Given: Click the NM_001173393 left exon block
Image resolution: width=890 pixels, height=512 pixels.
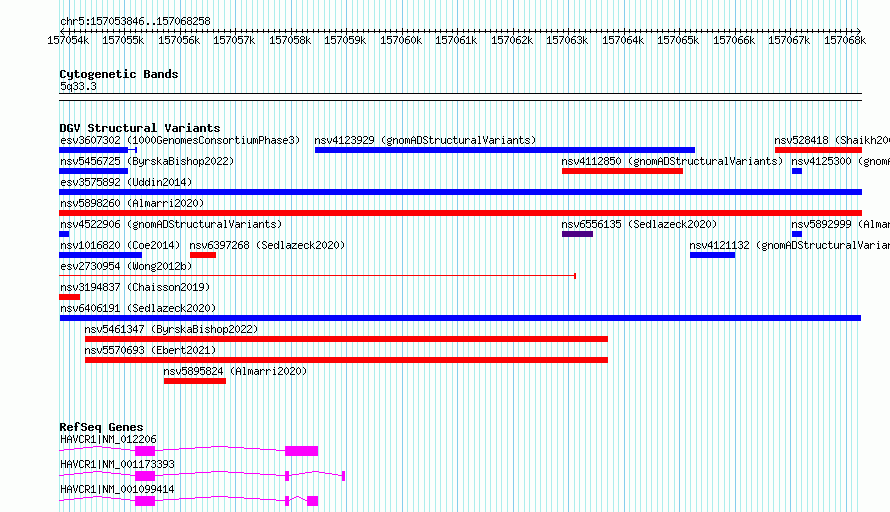Looking at the screenshot, I should pos(145,476).
